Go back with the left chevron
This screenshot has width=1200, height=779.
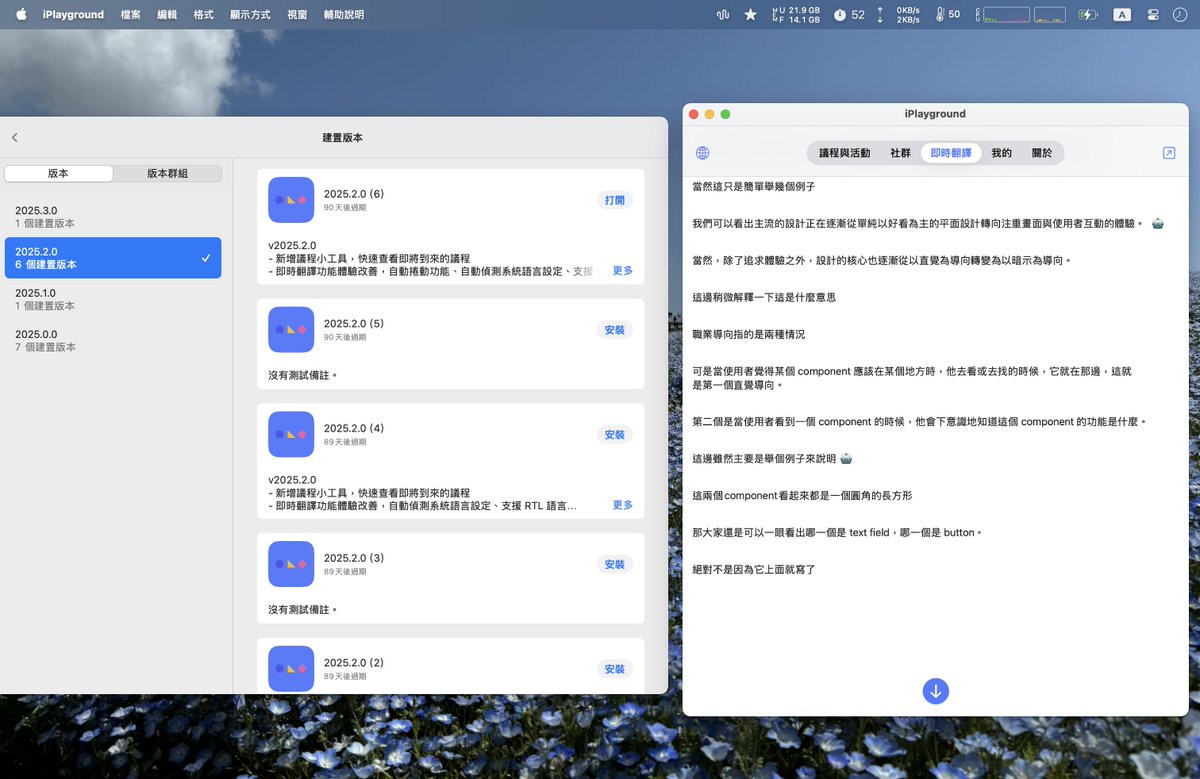15,137
